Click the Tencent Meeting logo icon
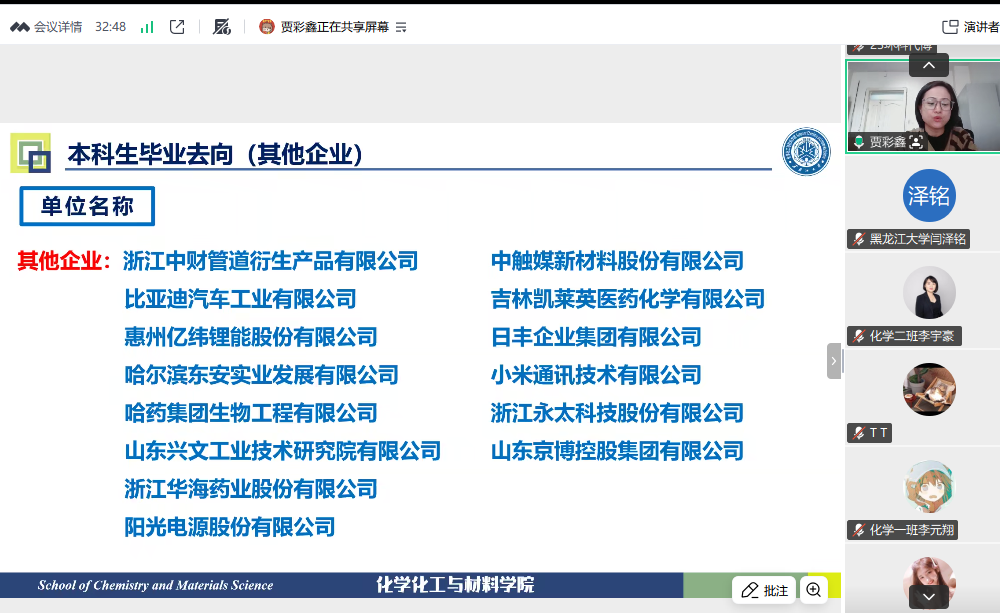The width and height of the screenshot is (1000, 613). point(20,27)
